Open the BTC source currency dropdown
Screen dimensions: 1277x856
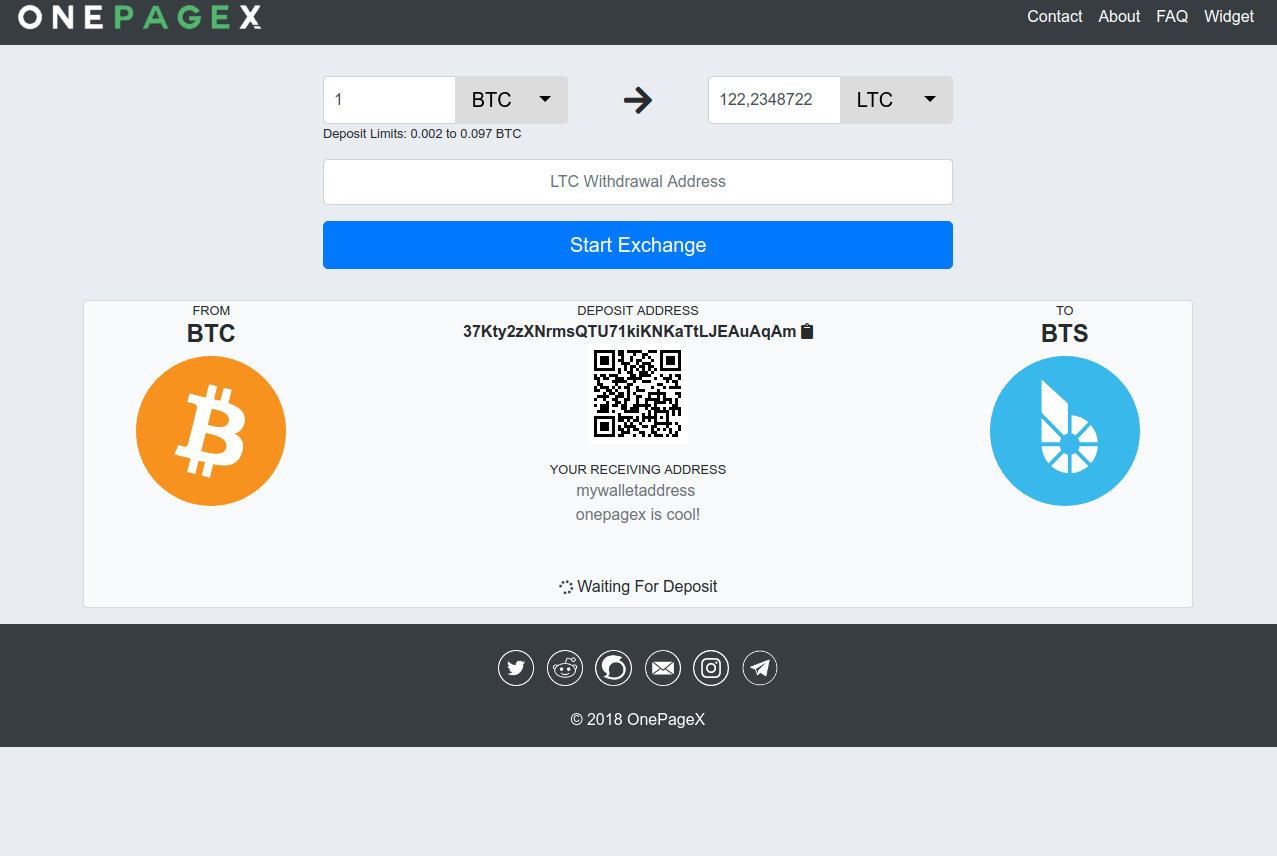point(512,100)
